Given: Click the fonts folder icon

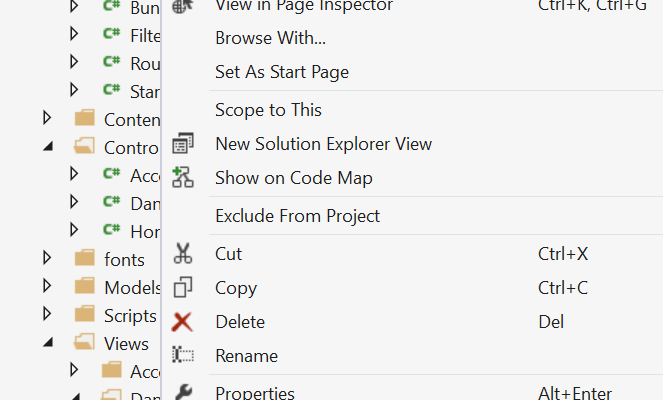Looking at the screenshot, I should click(85, 259).
